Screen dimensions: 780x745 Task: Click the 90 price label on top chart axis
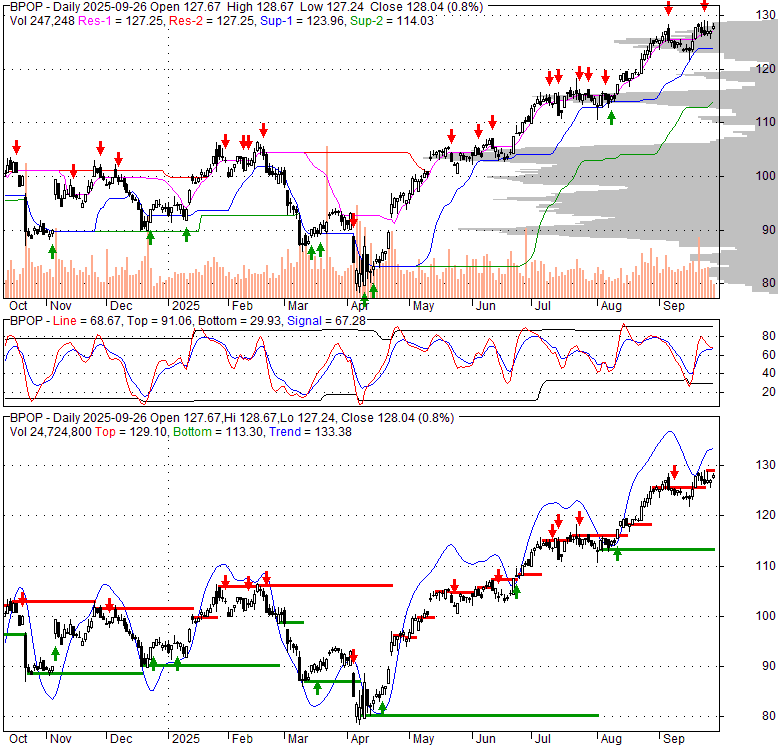[x=769, y=230]
